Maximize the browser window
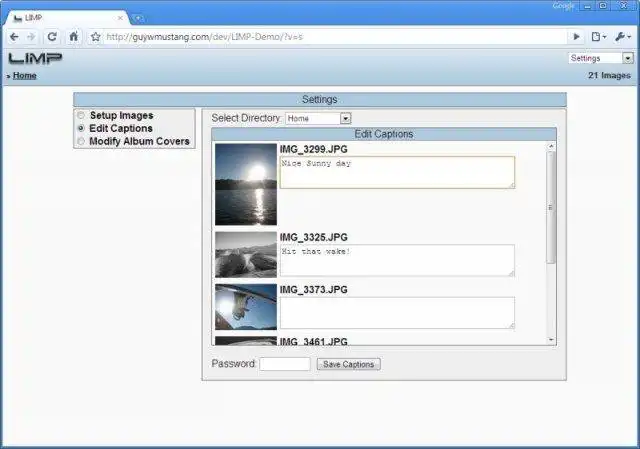 [x=603, y=6]
